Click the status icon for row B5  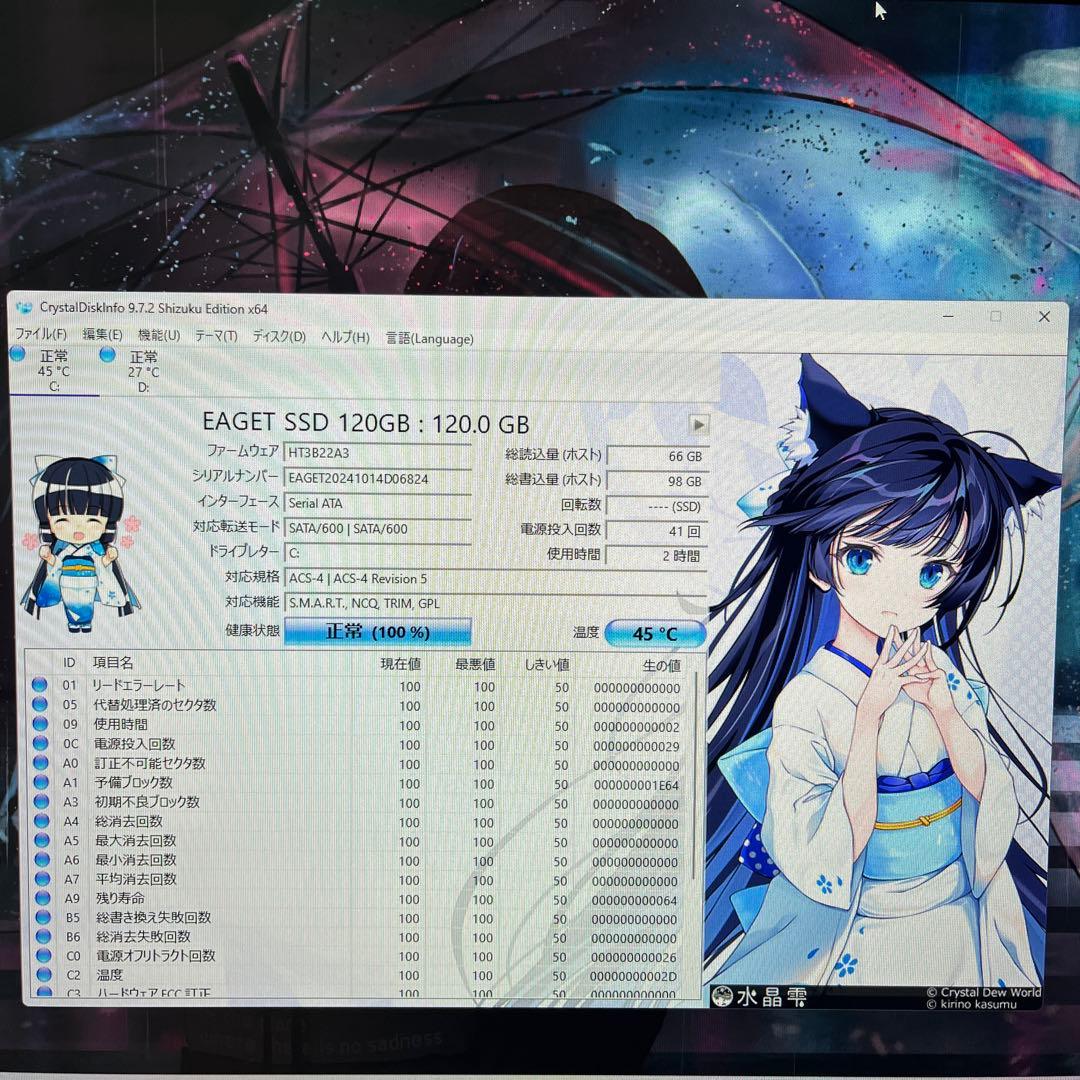pyautogui.click(x=43, y=917)
